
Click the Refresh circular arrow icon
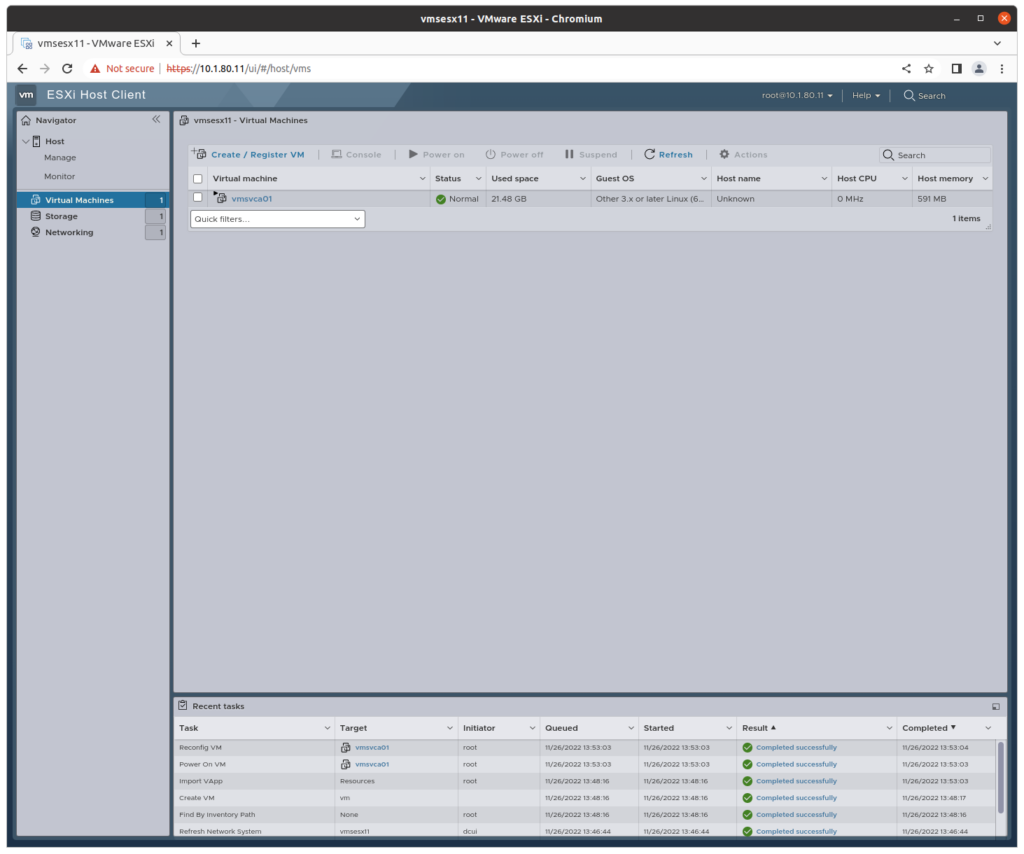(x=649, y=154)
